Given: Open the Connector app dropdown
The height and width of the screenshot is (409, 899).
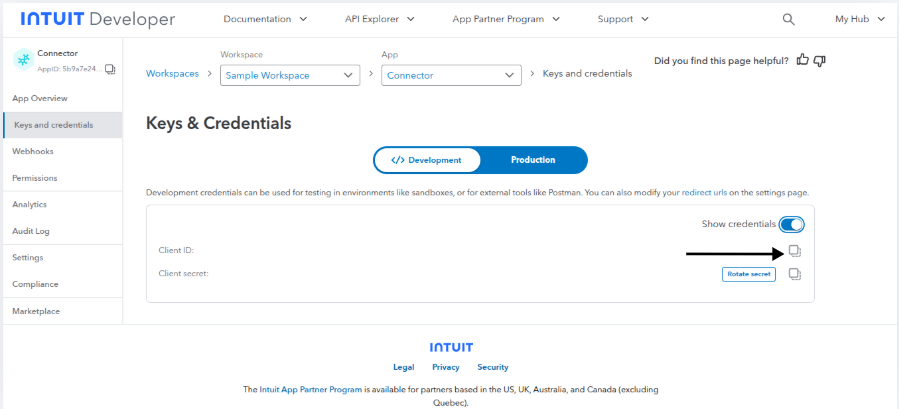Looking at the screenshot, I should point(452,75).
